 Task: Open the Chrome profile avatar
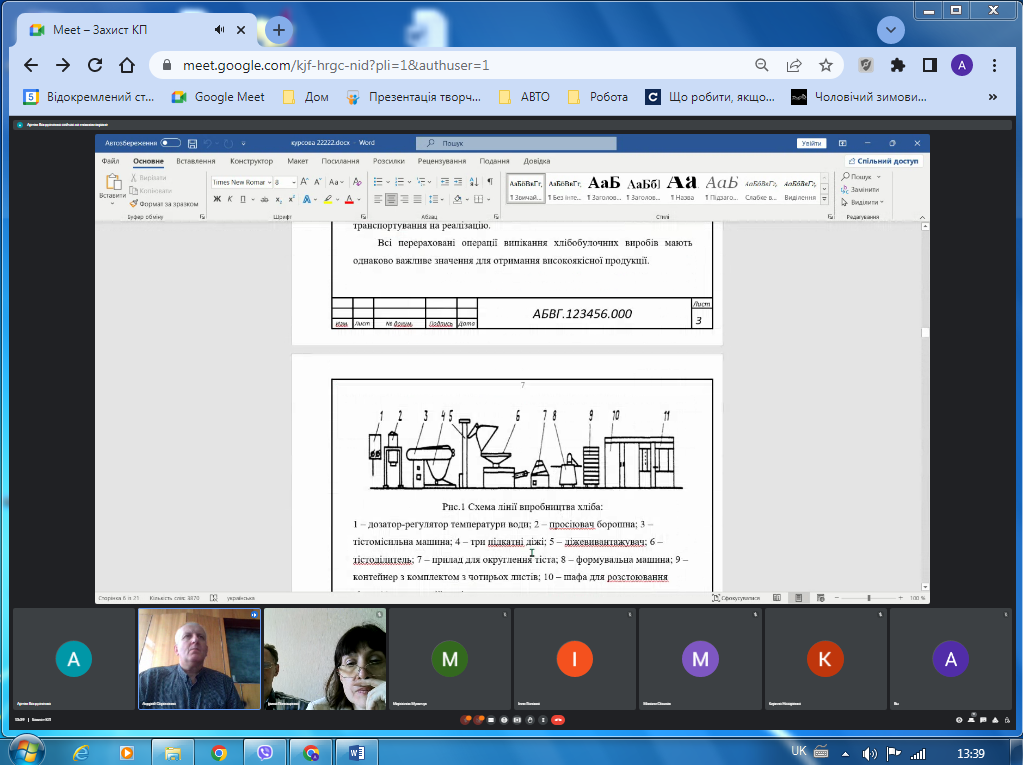coord(962,65)
